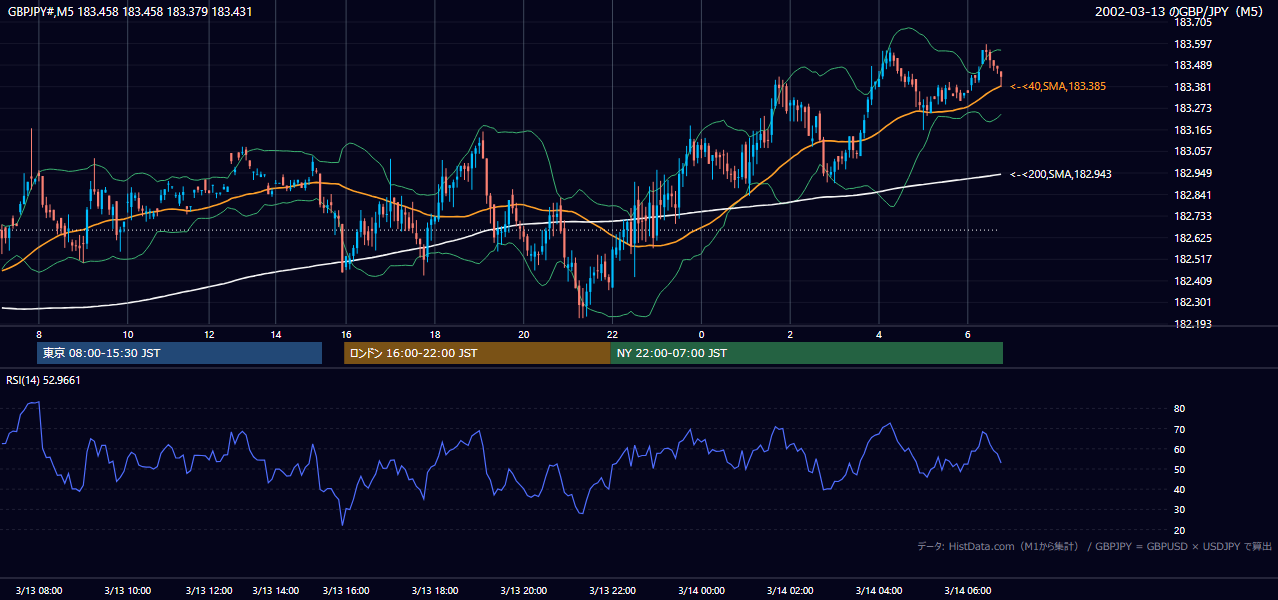Viewport: 1278px width, 600px height.
Task: Click the RSI 40 level label
Action: (x=1179, y=489)
